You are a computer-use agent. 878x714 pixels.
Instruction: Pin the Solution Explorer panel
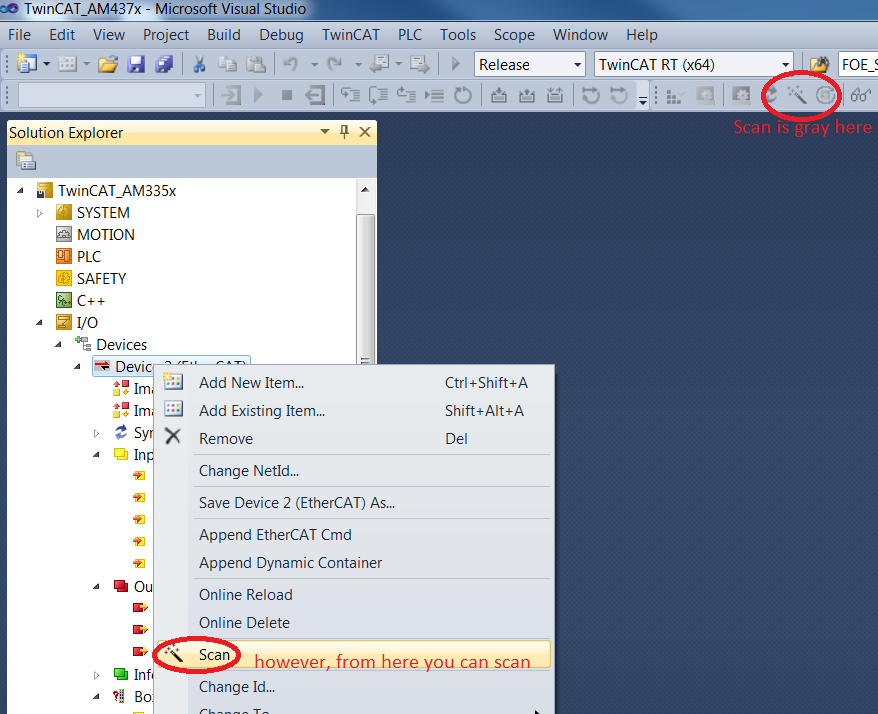tap(344, 132)
